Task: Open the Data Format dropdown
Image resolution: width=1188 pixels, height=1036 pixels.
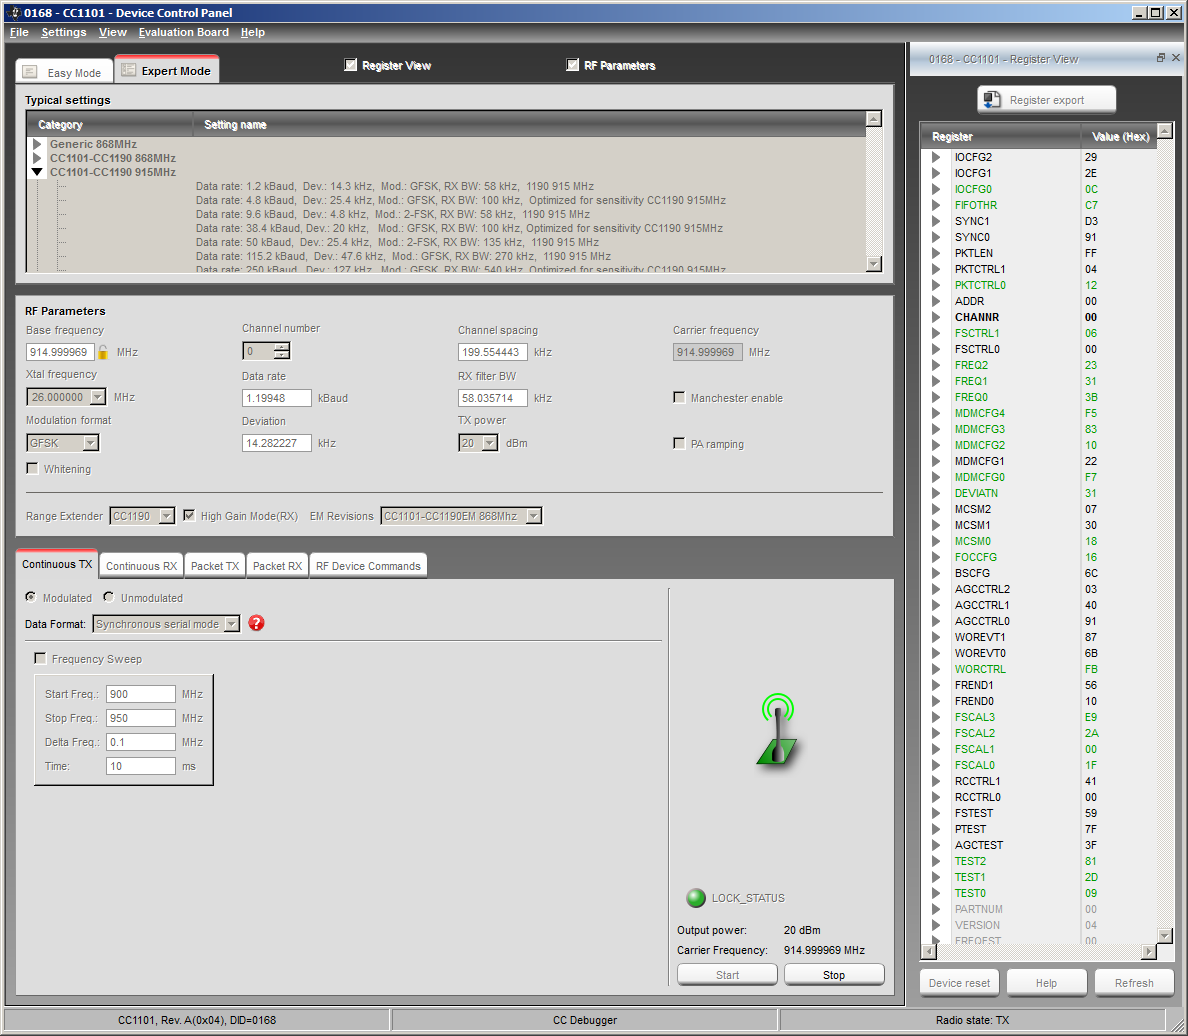Action: 231,624
